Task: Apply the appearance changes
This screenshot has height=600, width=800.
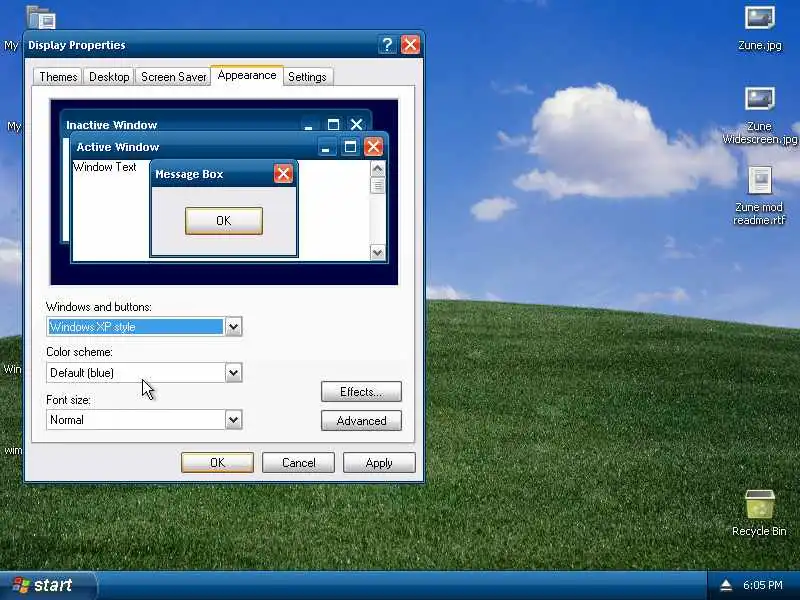Action: point(379,463)
